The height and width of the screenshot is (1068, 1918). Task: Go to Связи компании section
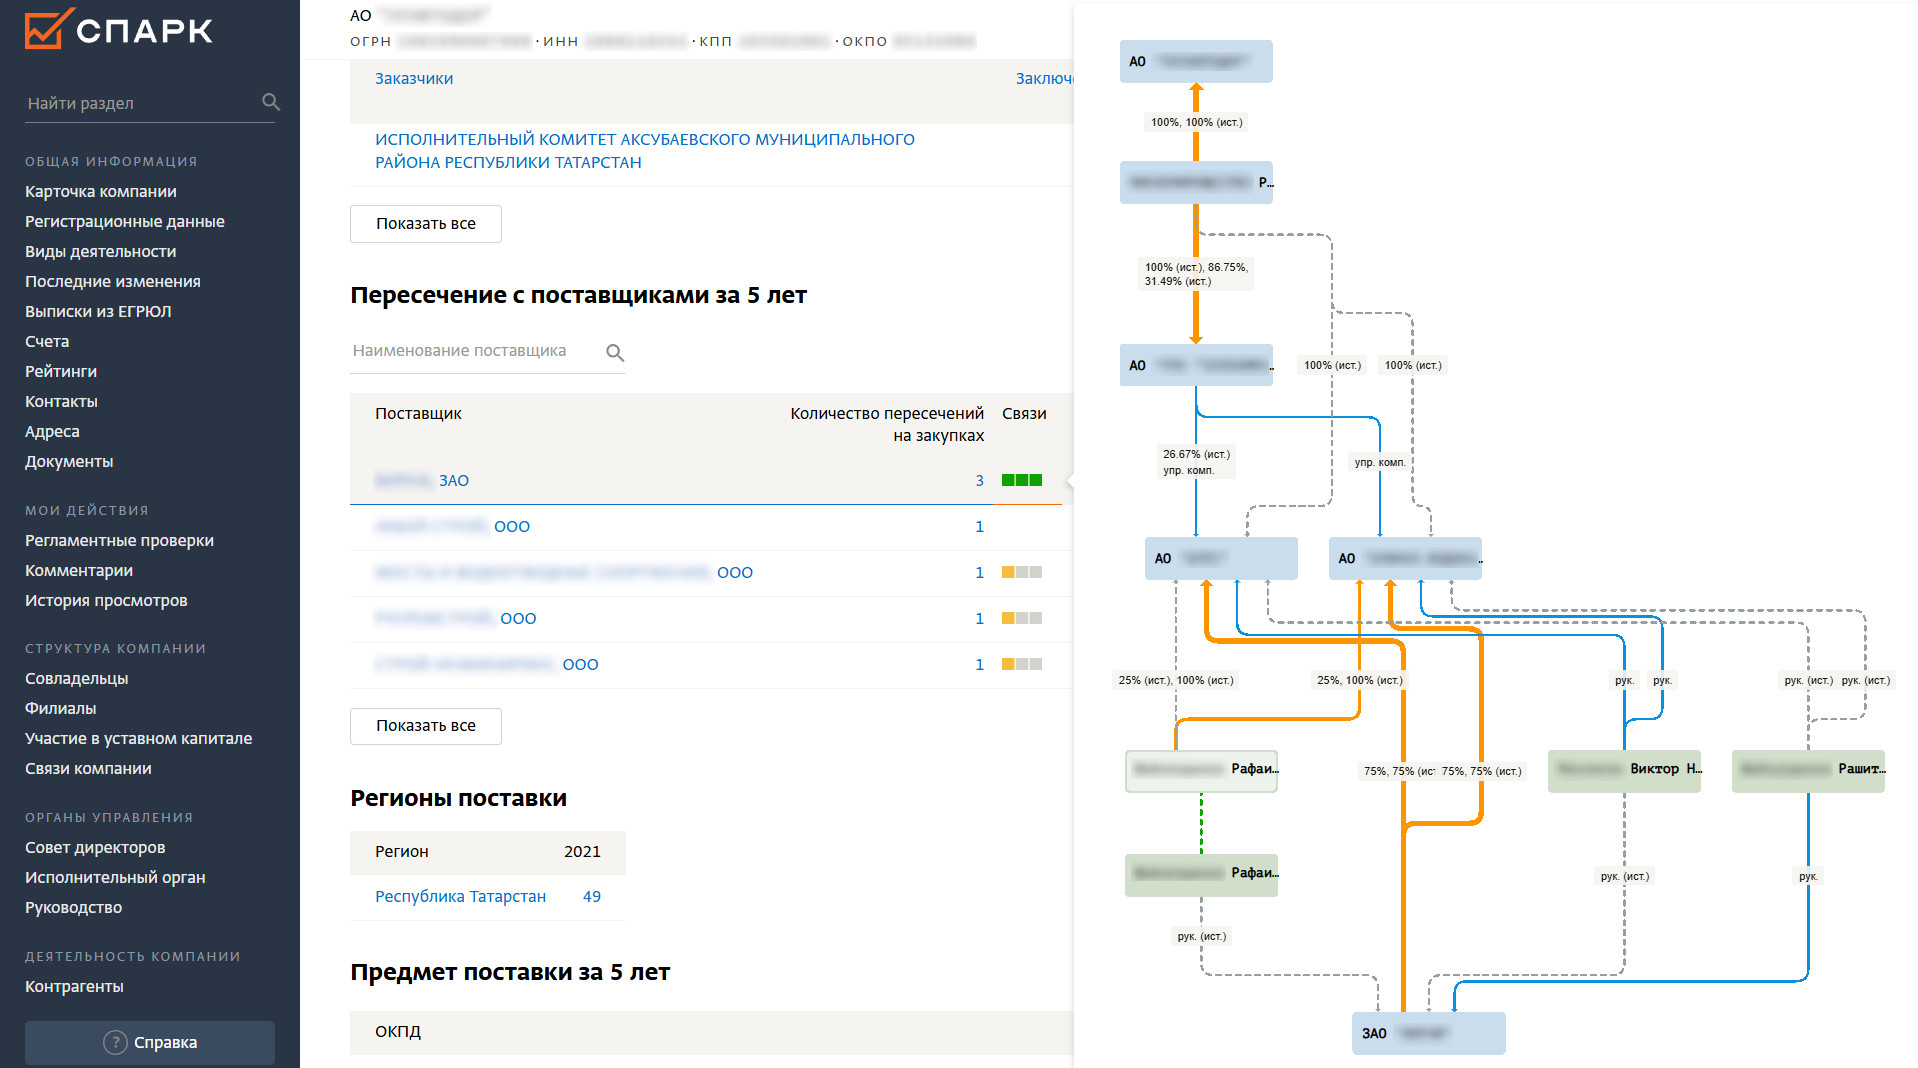pyautogui.click(x=88, y=768)
